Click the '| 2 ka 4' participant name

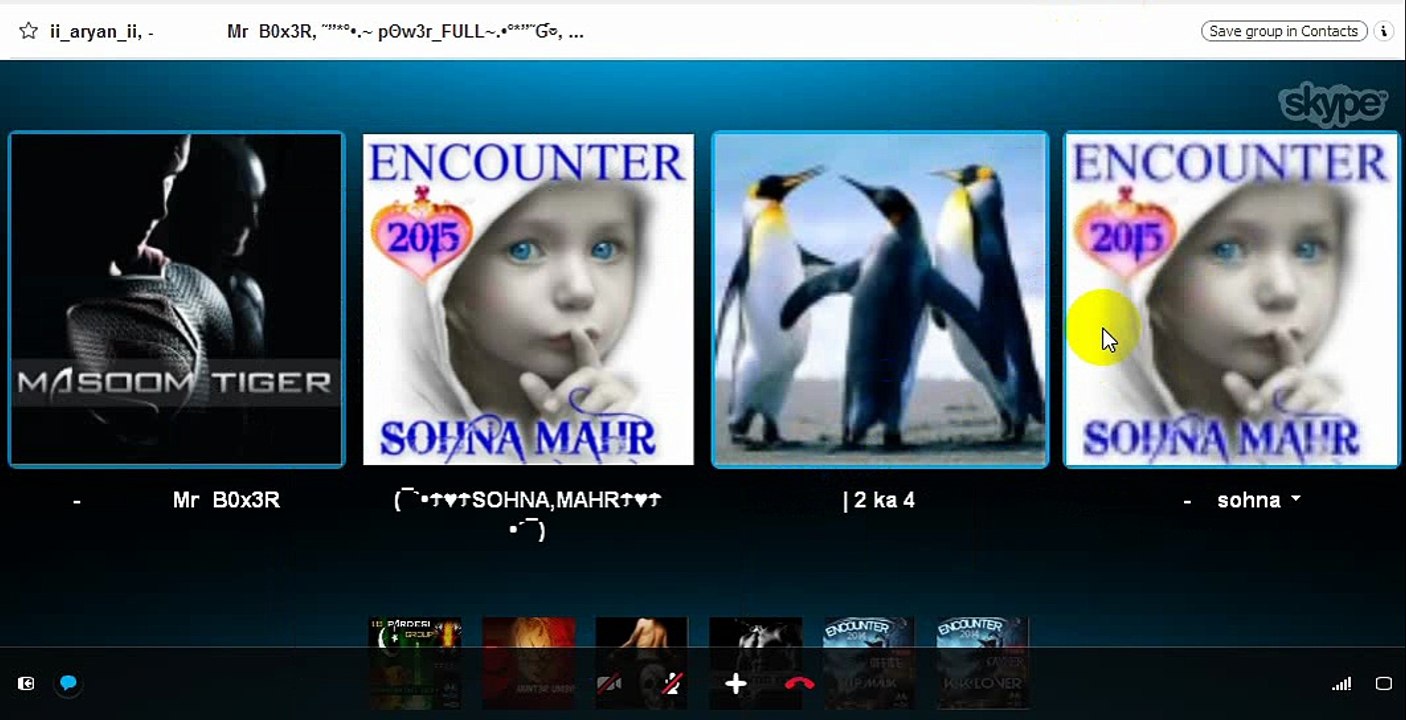[x=879, y=500]
